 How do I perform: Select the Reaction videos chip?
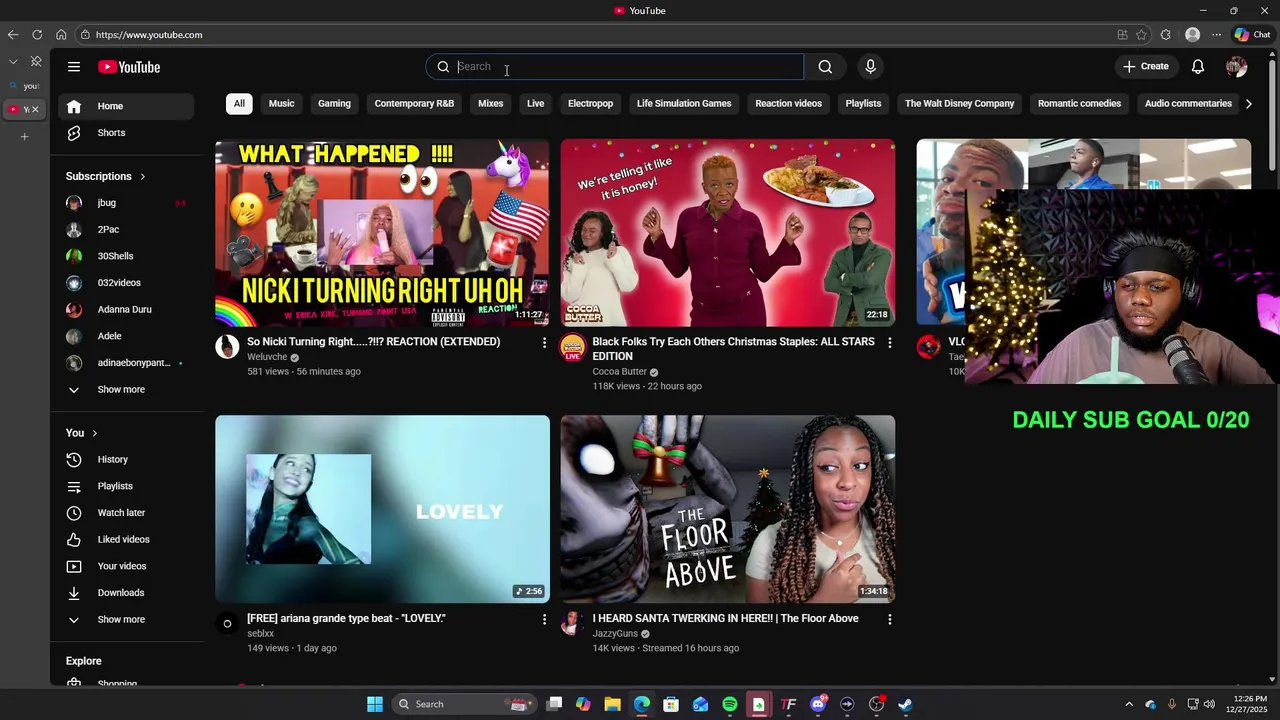[788, 104]
